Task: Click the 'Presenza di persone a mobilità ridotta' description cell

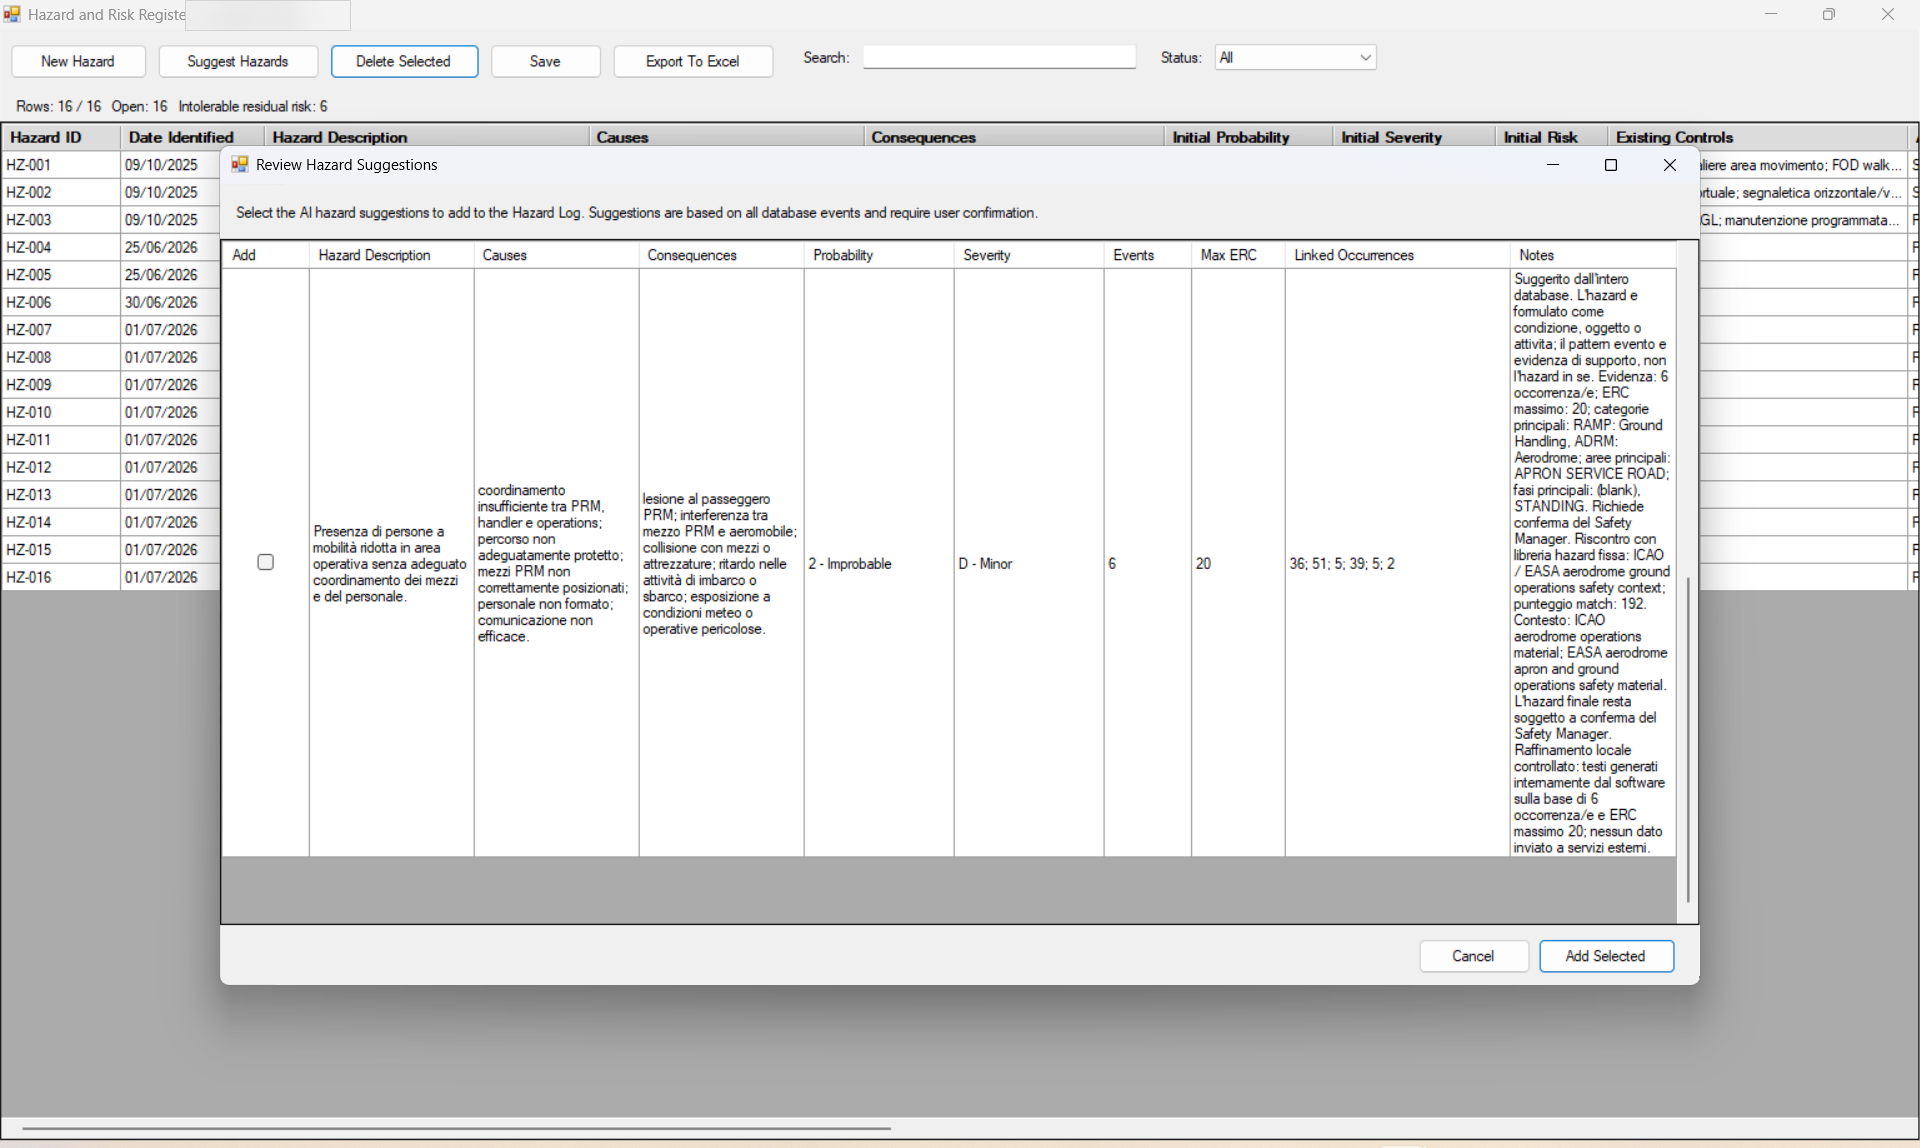Action: tap(391, 563)
